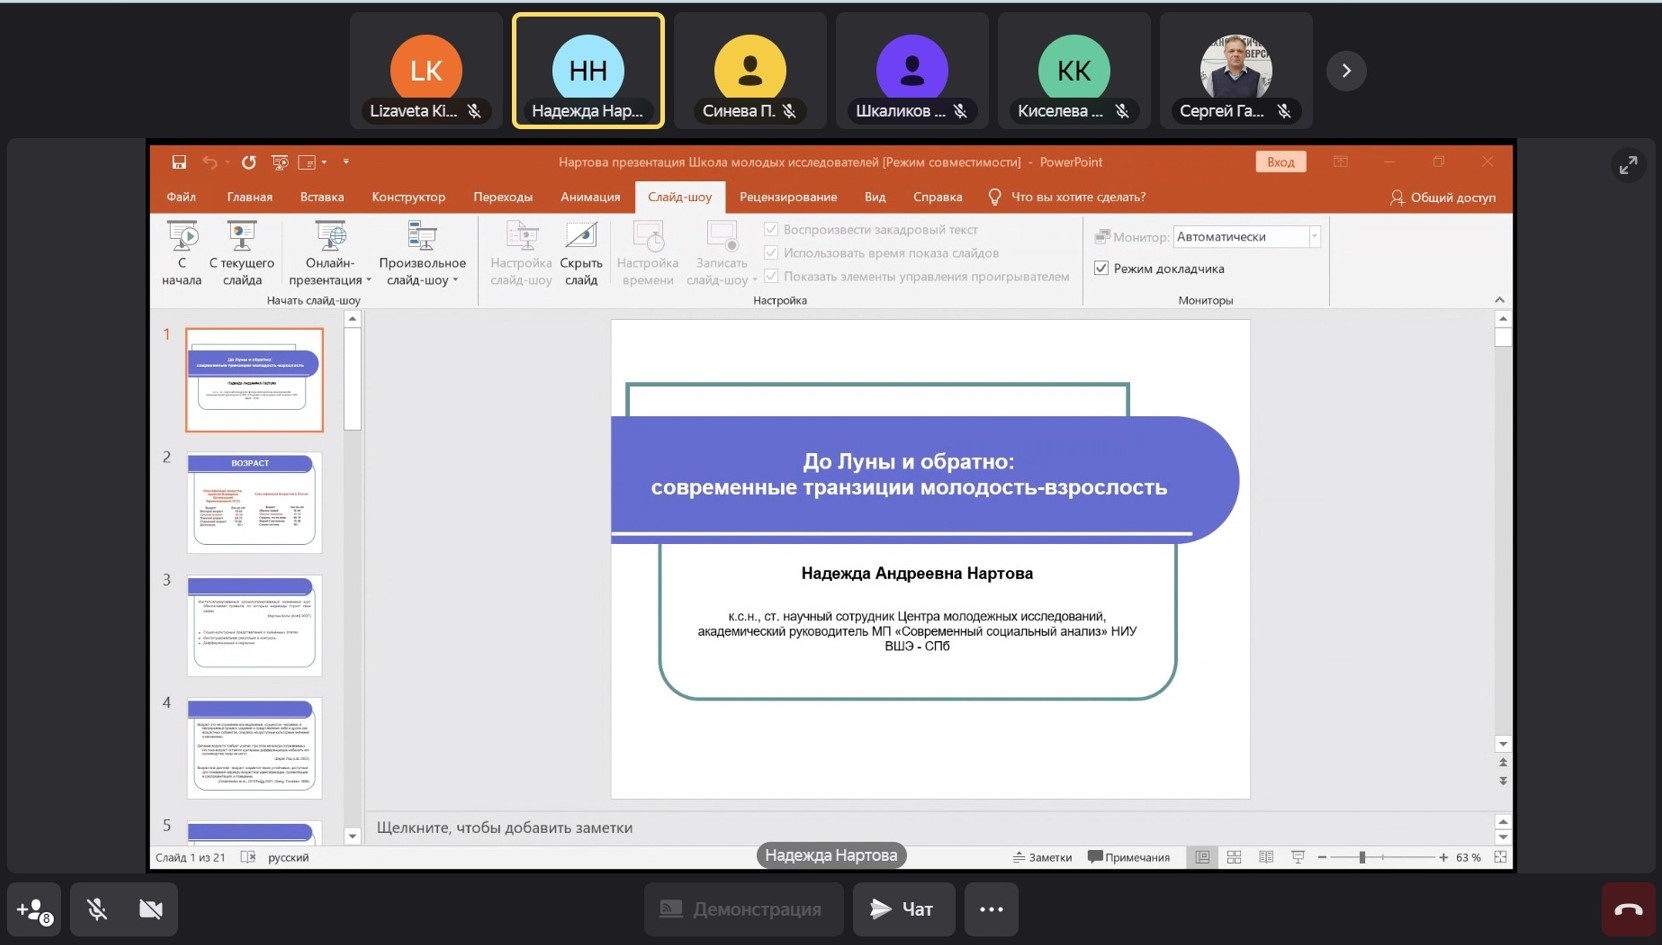Toggle Воспроизвести закадровый текст checkbox
The height and width of the screenshot is (945, 1662).
(x=771, y=229)
